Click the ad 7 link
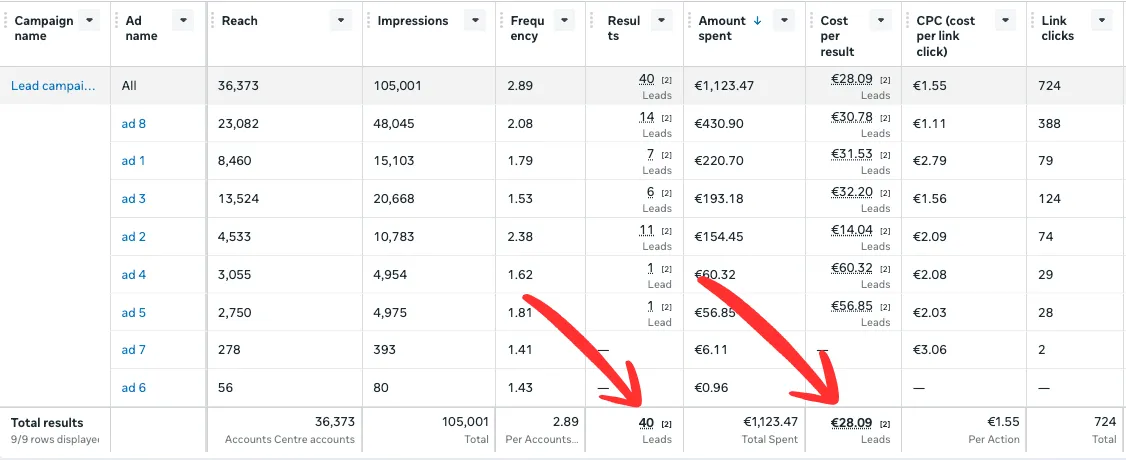This screenshot has width=1126, height=460. point(134,350)
